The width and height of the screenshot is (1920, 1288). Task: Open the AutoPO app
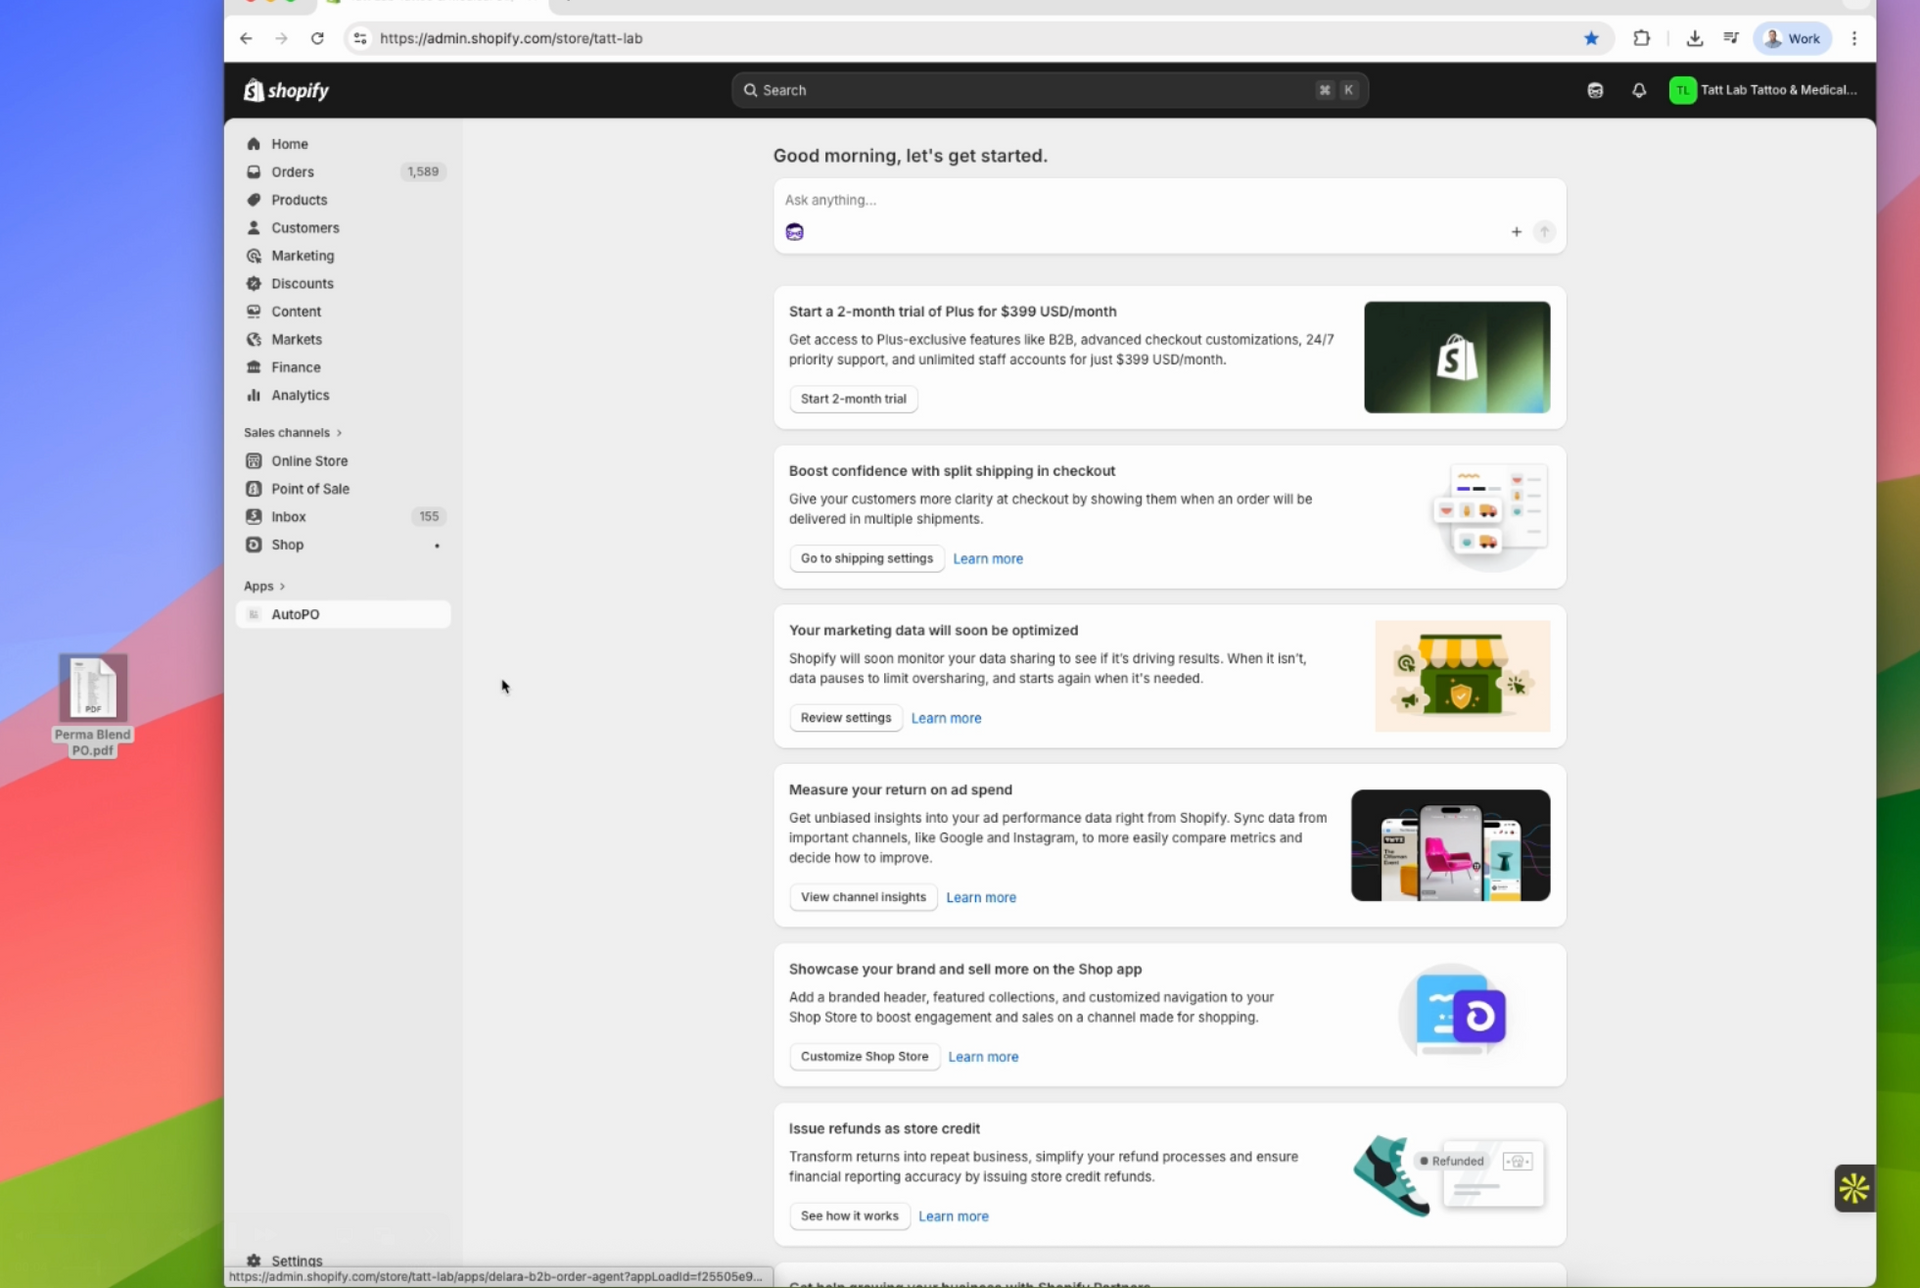point(343,614)
